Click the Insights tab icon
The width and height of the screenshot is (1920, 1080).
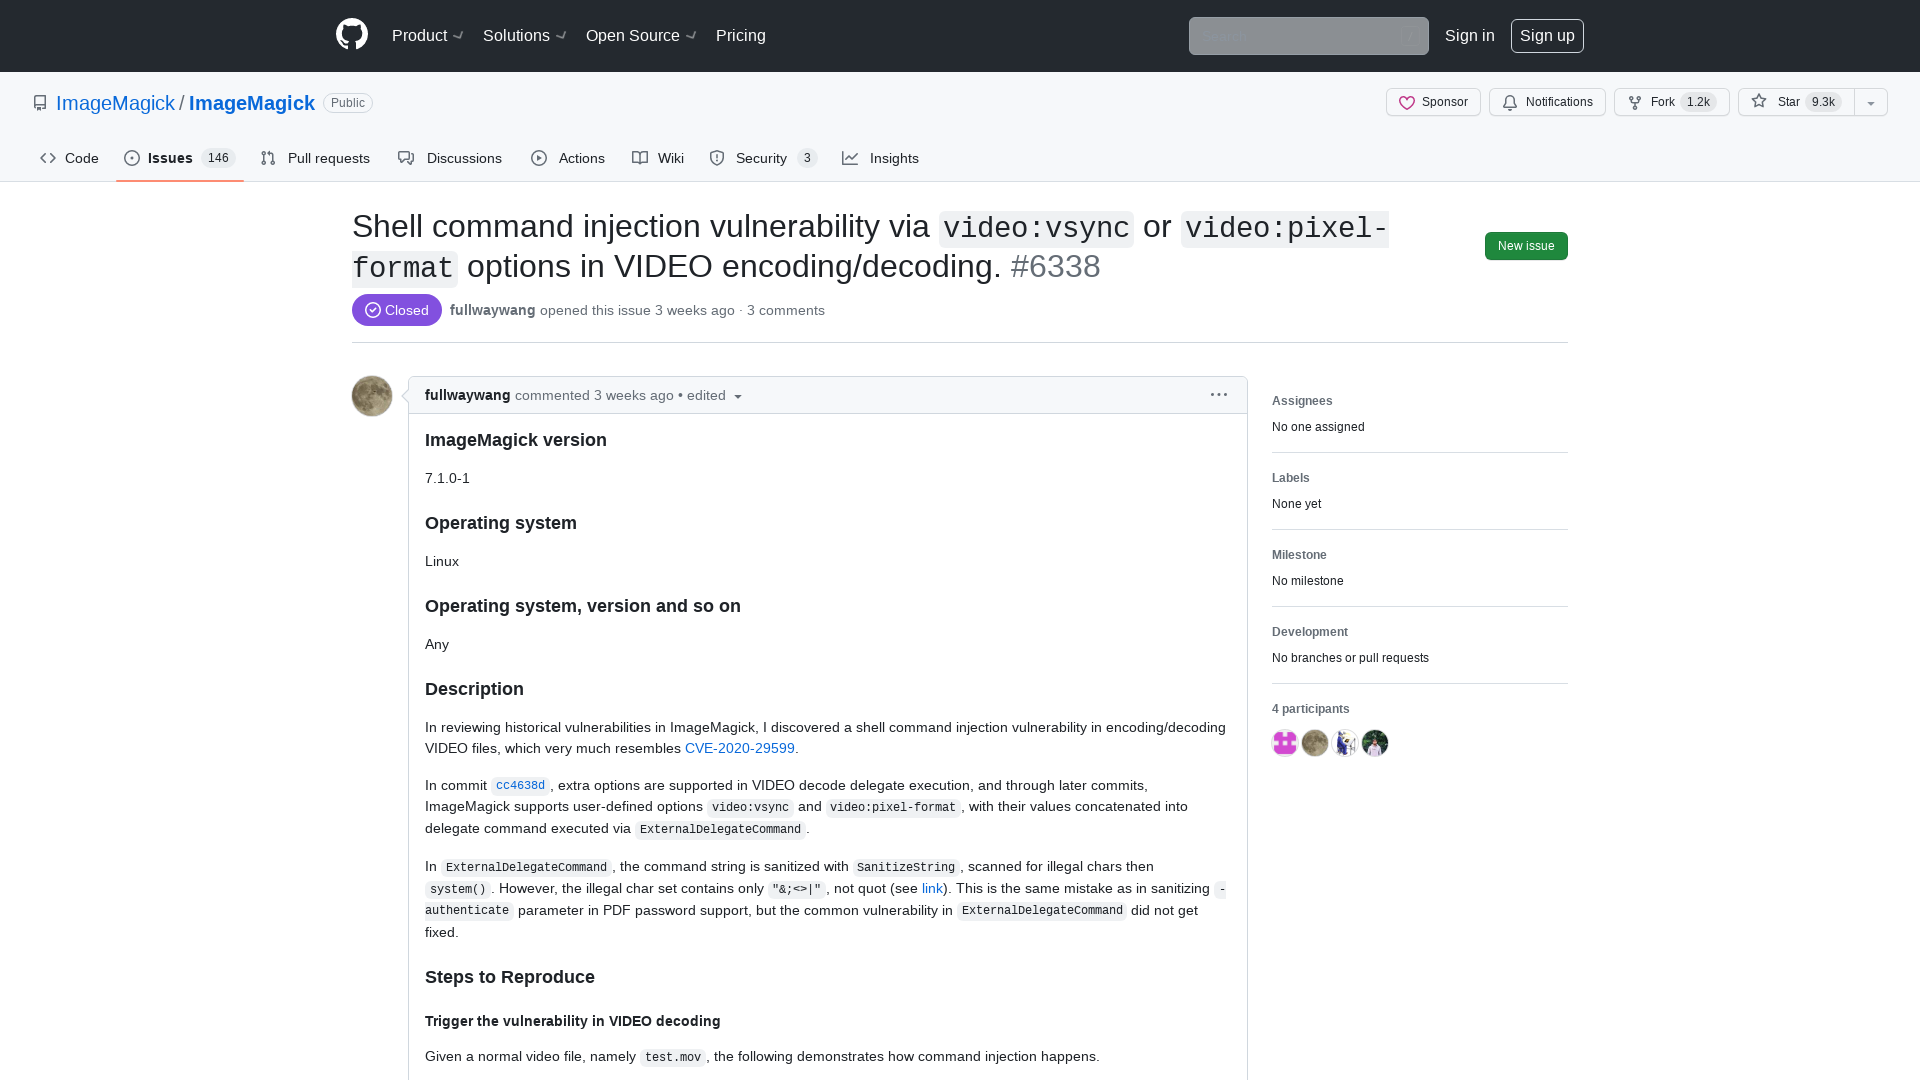point(849,158)
